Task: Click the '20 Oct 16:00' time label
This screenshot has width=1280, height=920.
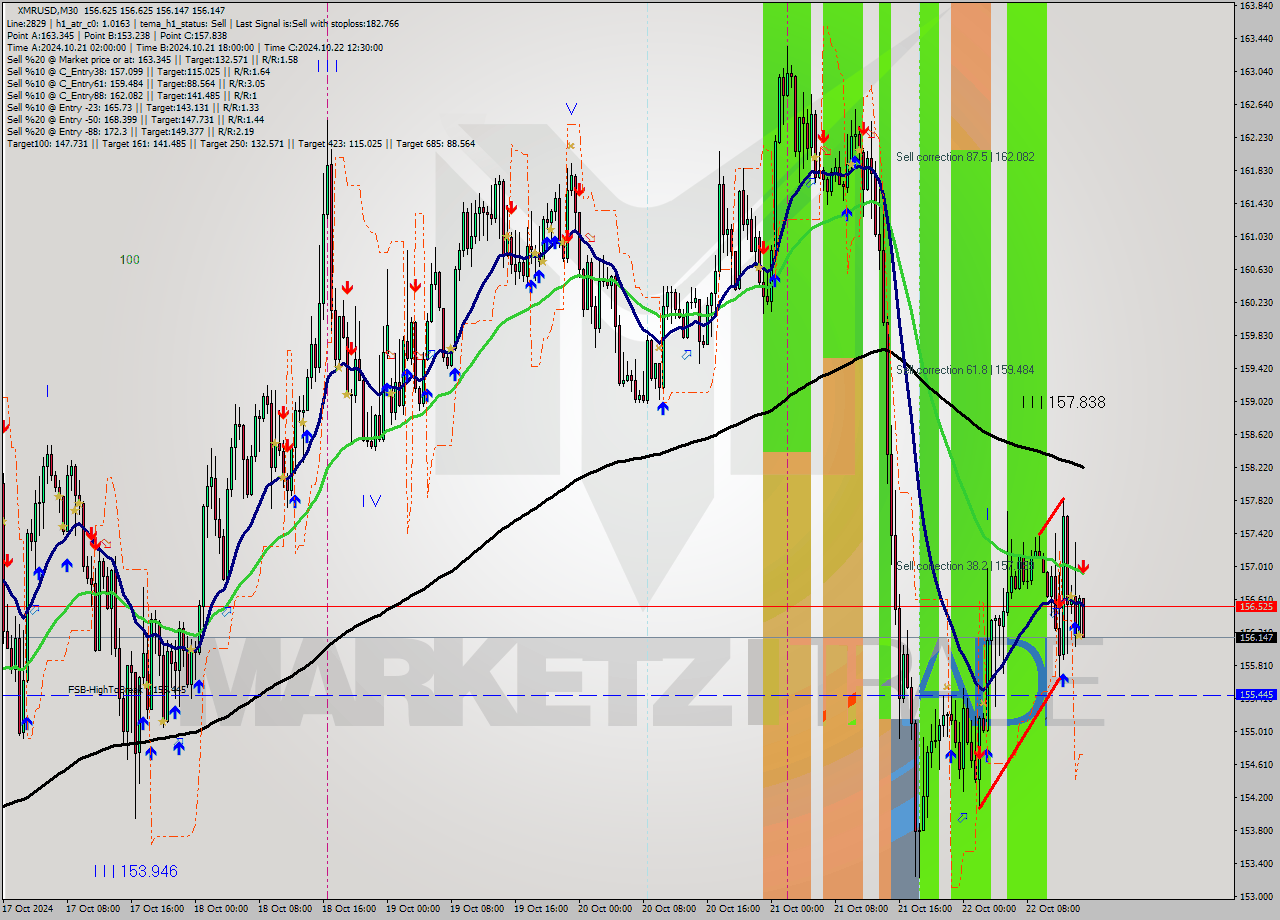Action: (733, 909)
